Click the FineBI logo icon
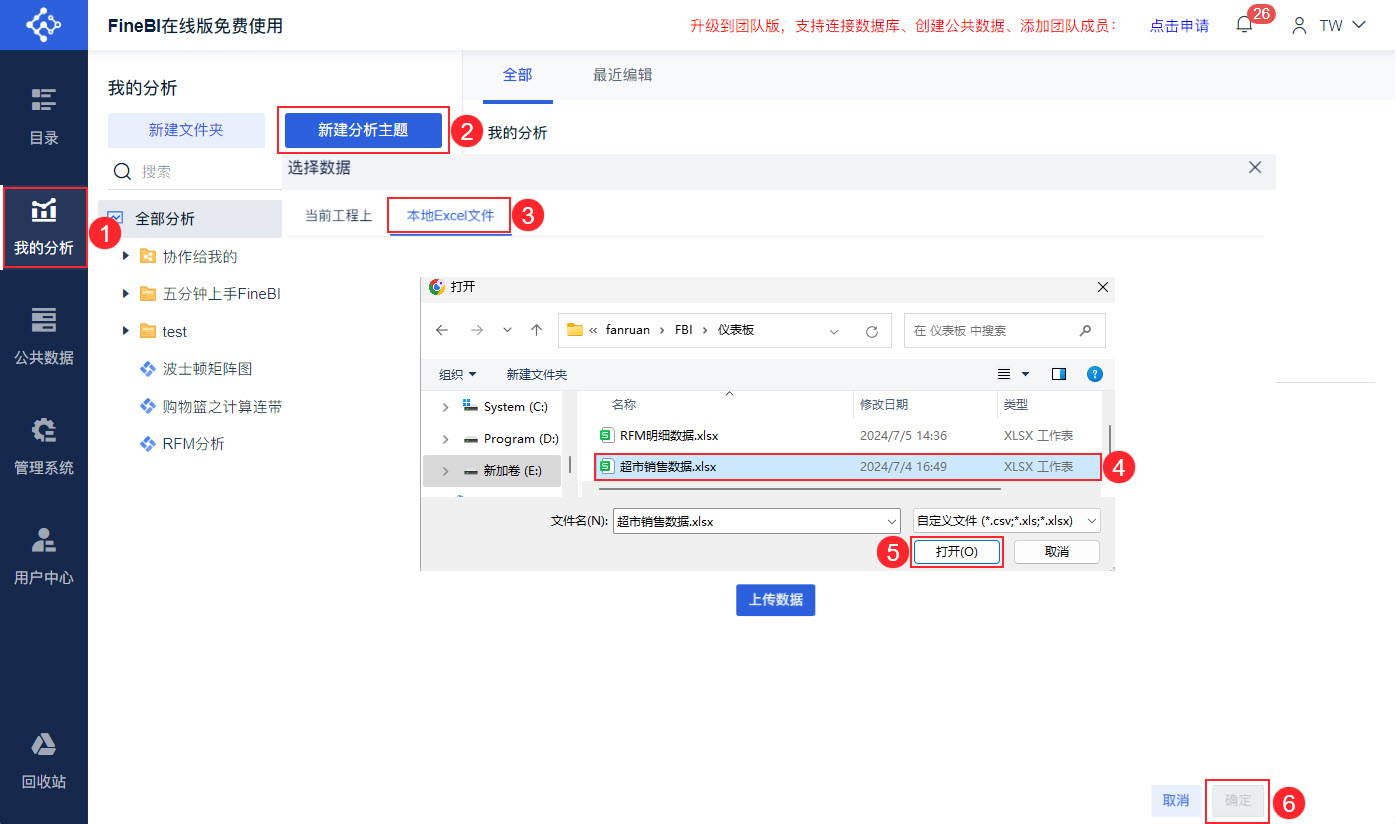The width and height of the screenshot is (1396, 824). (x=44, y=25)
